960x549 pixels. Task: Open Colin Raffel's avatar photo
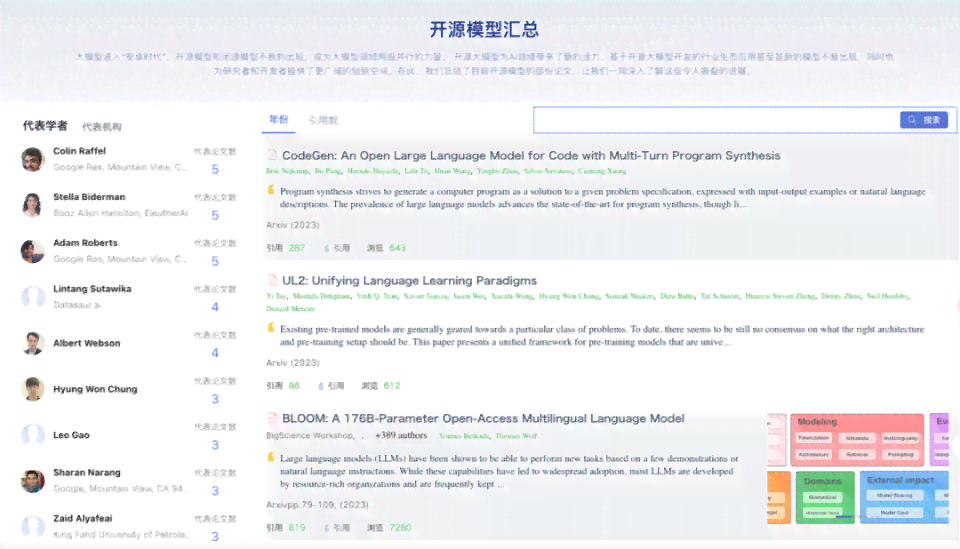(32, 159)
